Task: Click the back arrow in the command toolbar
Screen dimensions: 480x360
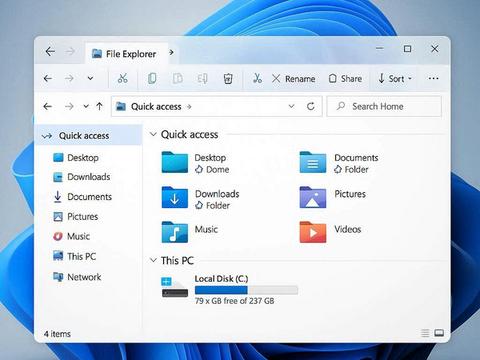Action: (48, 79)
